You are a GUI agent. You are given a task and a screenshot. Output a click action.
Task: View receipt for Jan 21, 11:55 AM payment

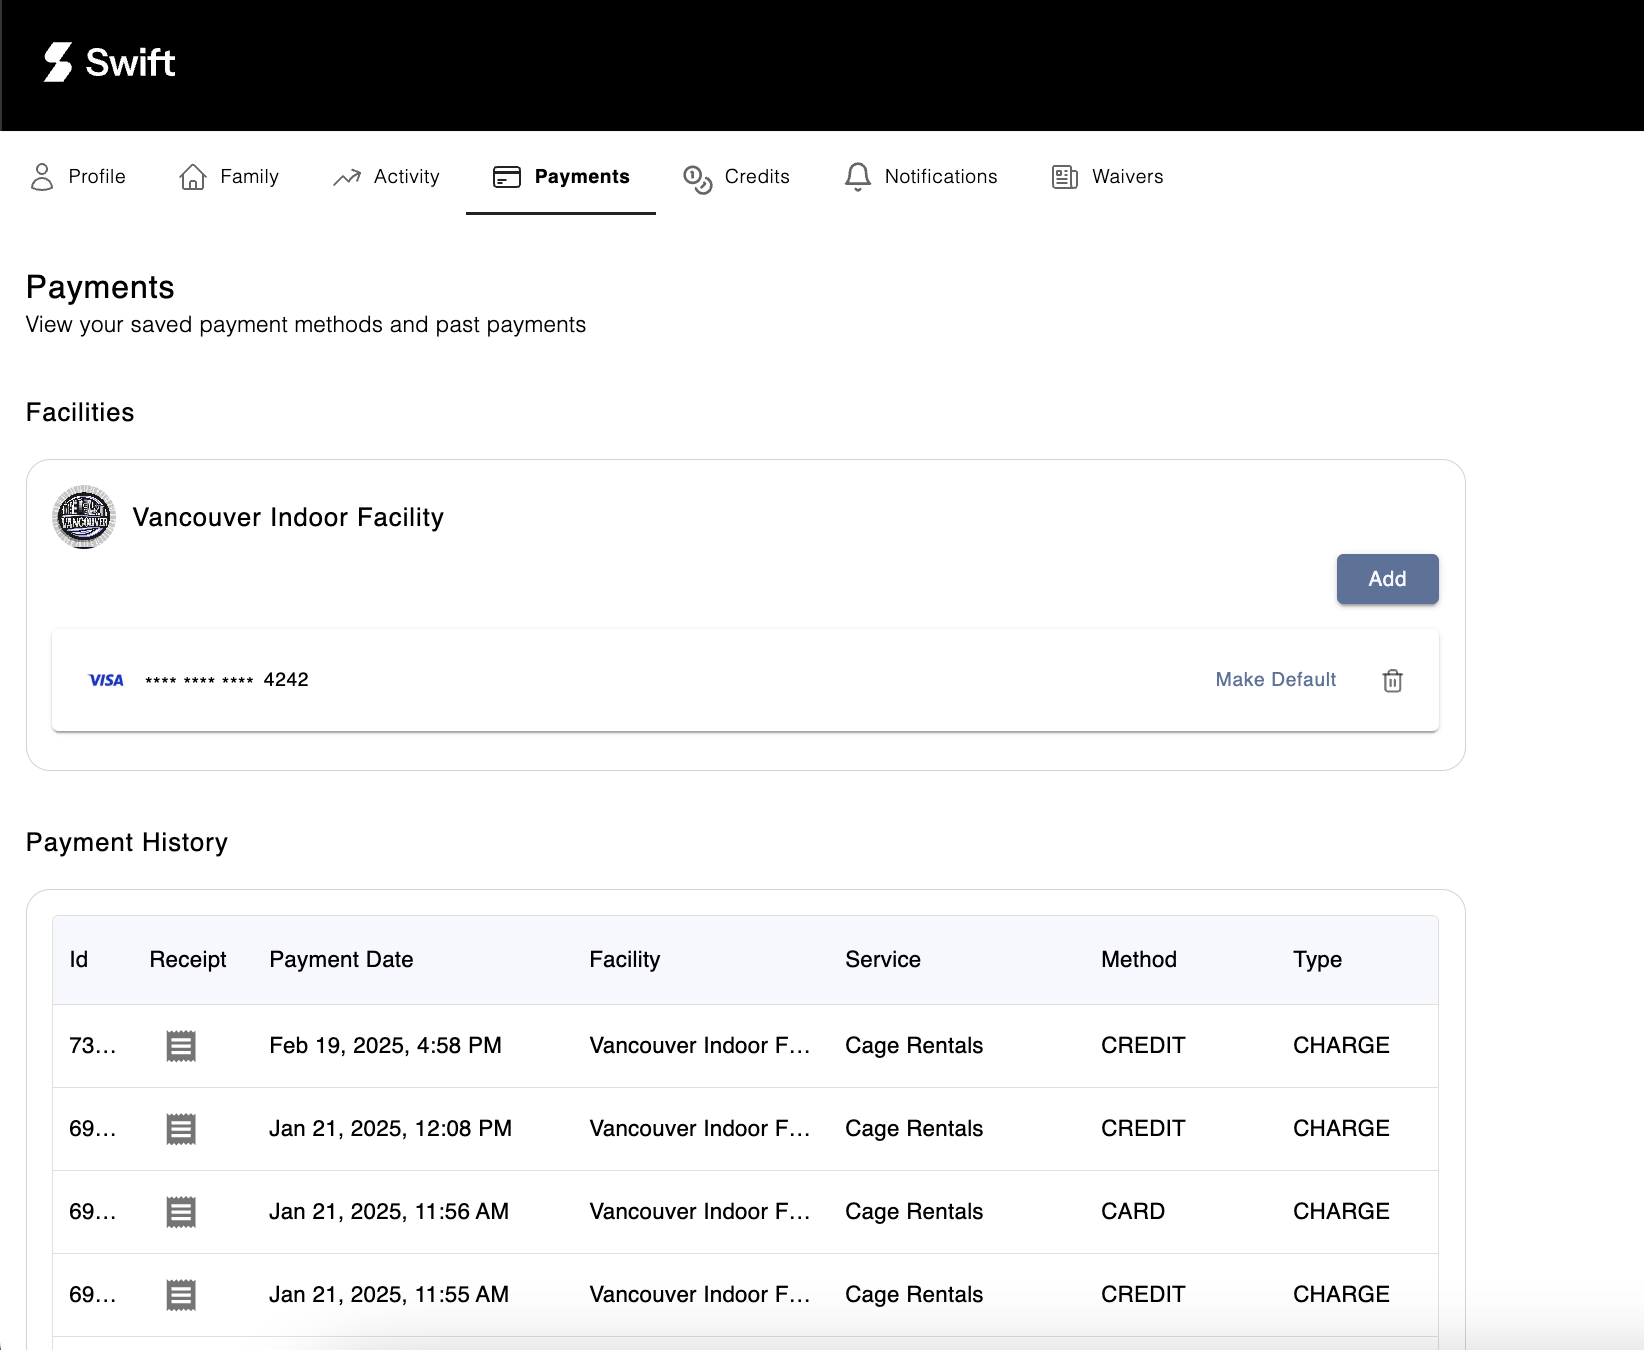coord(181,1295)
